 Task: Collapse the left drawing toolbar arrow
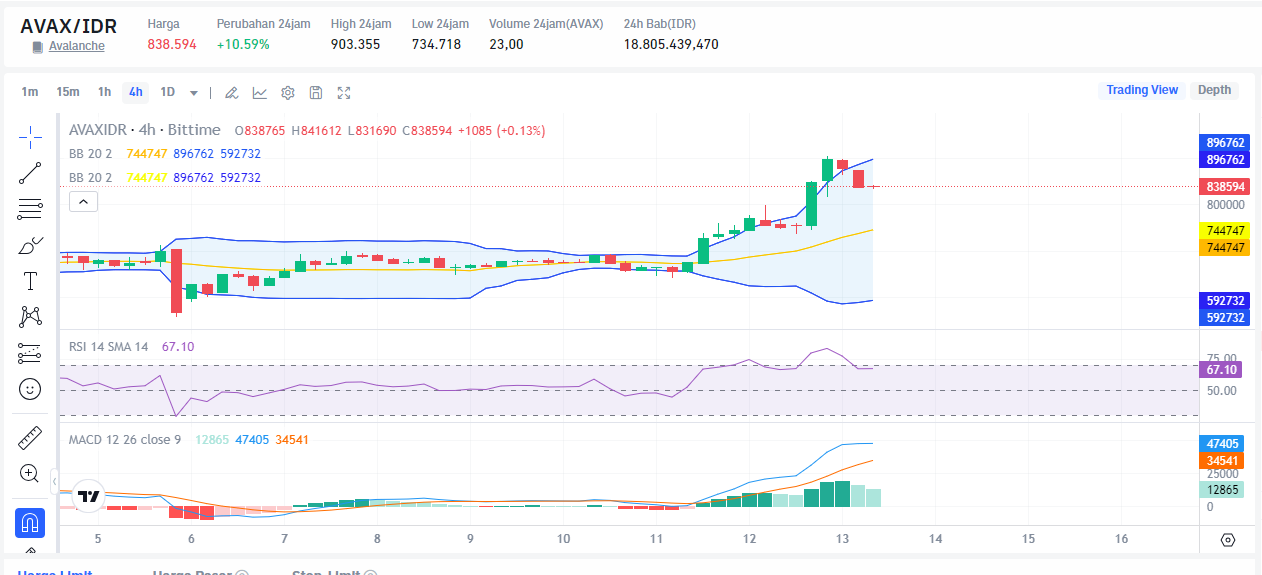coord(54,482)
